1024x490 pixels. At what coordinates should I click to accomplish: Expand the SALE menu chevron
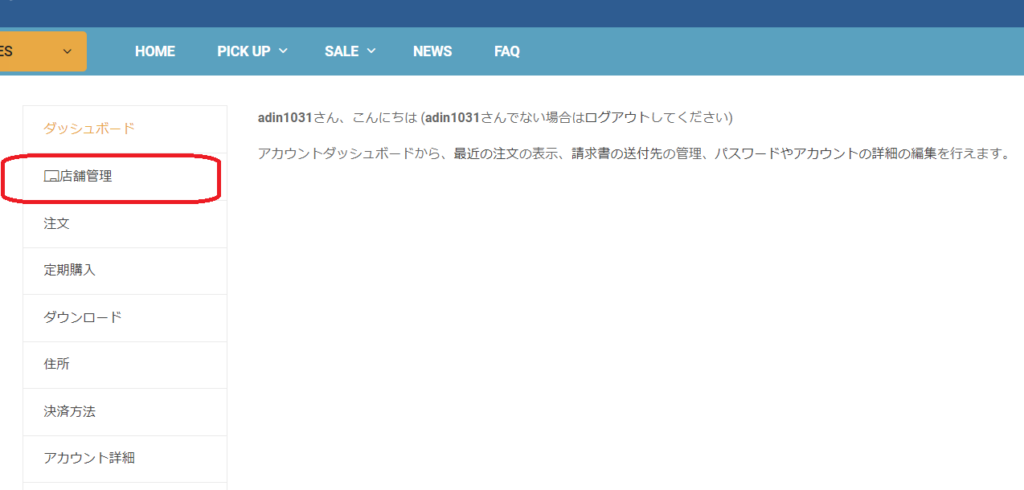point(371,51)
